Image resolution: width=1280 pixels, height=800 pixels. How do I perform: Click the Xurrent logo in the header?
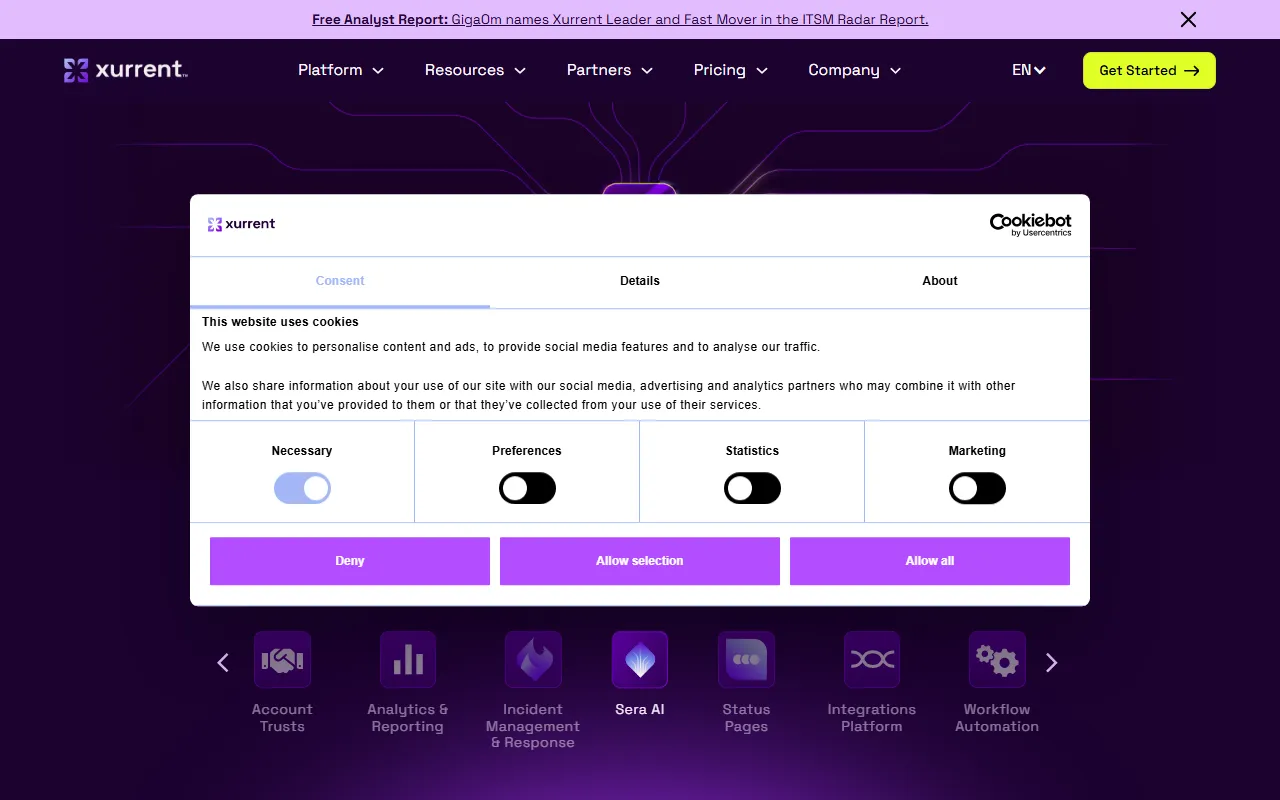coord(126,70)
